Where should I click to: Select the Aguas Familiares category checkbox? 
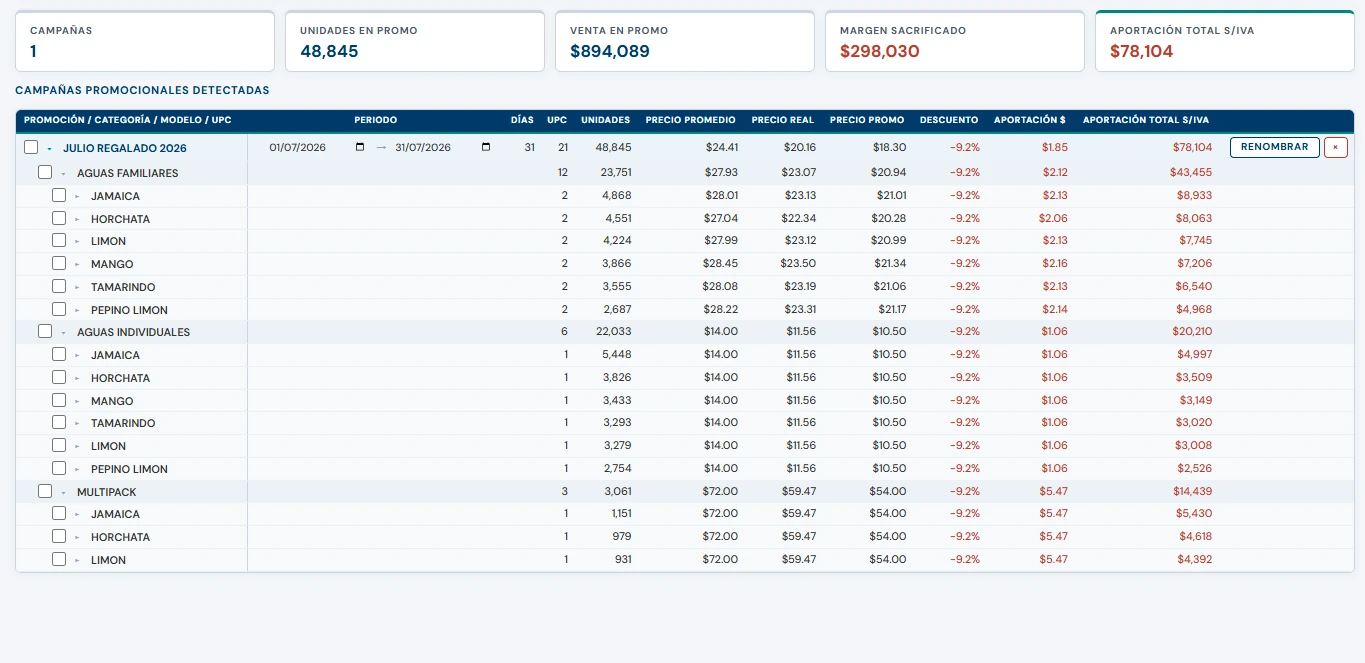click(x=45, y=172)
